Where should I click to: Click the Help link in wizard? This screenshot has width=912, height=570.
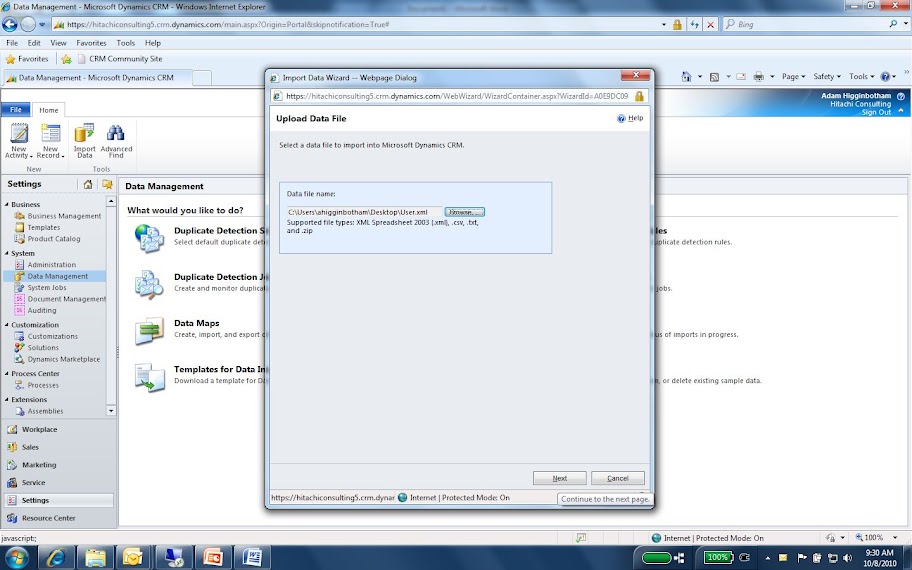[636, 118]
